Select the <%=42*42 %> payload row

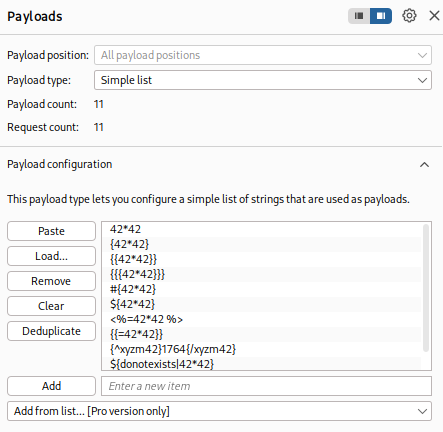(x=262, y=319)
